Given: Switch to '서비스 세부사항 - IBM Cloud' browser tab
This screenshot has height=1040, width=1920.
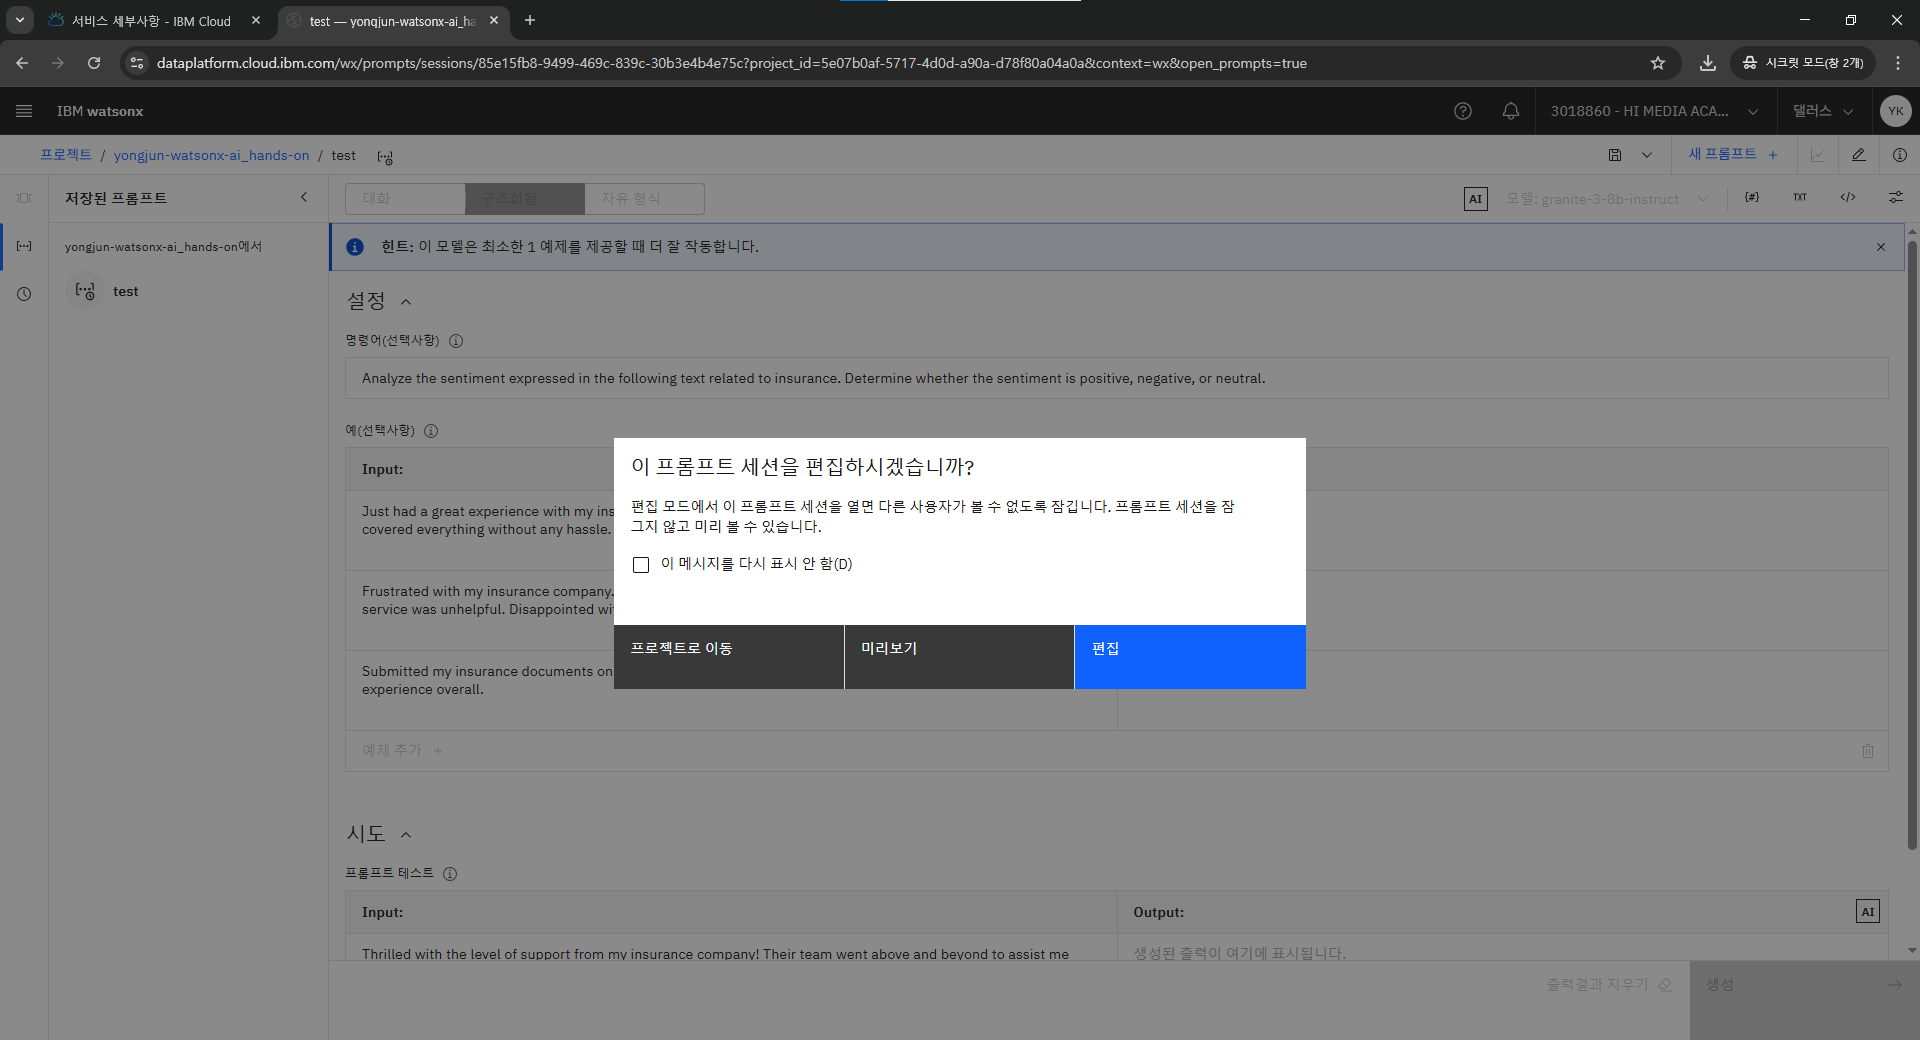Looking at the screenshot, I should point(150,21).
